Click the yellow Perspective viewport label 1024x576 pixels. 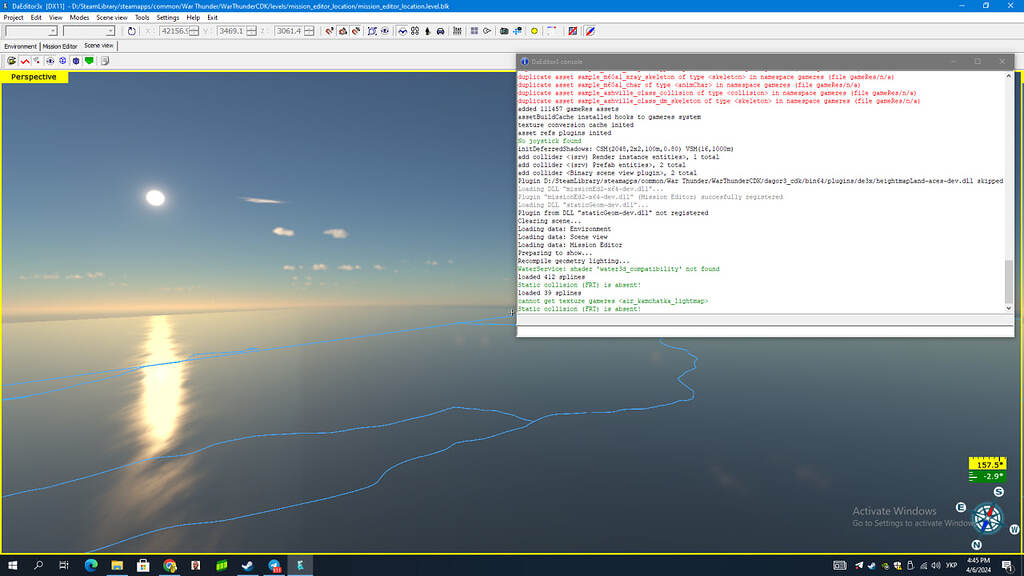click(33, 77)
